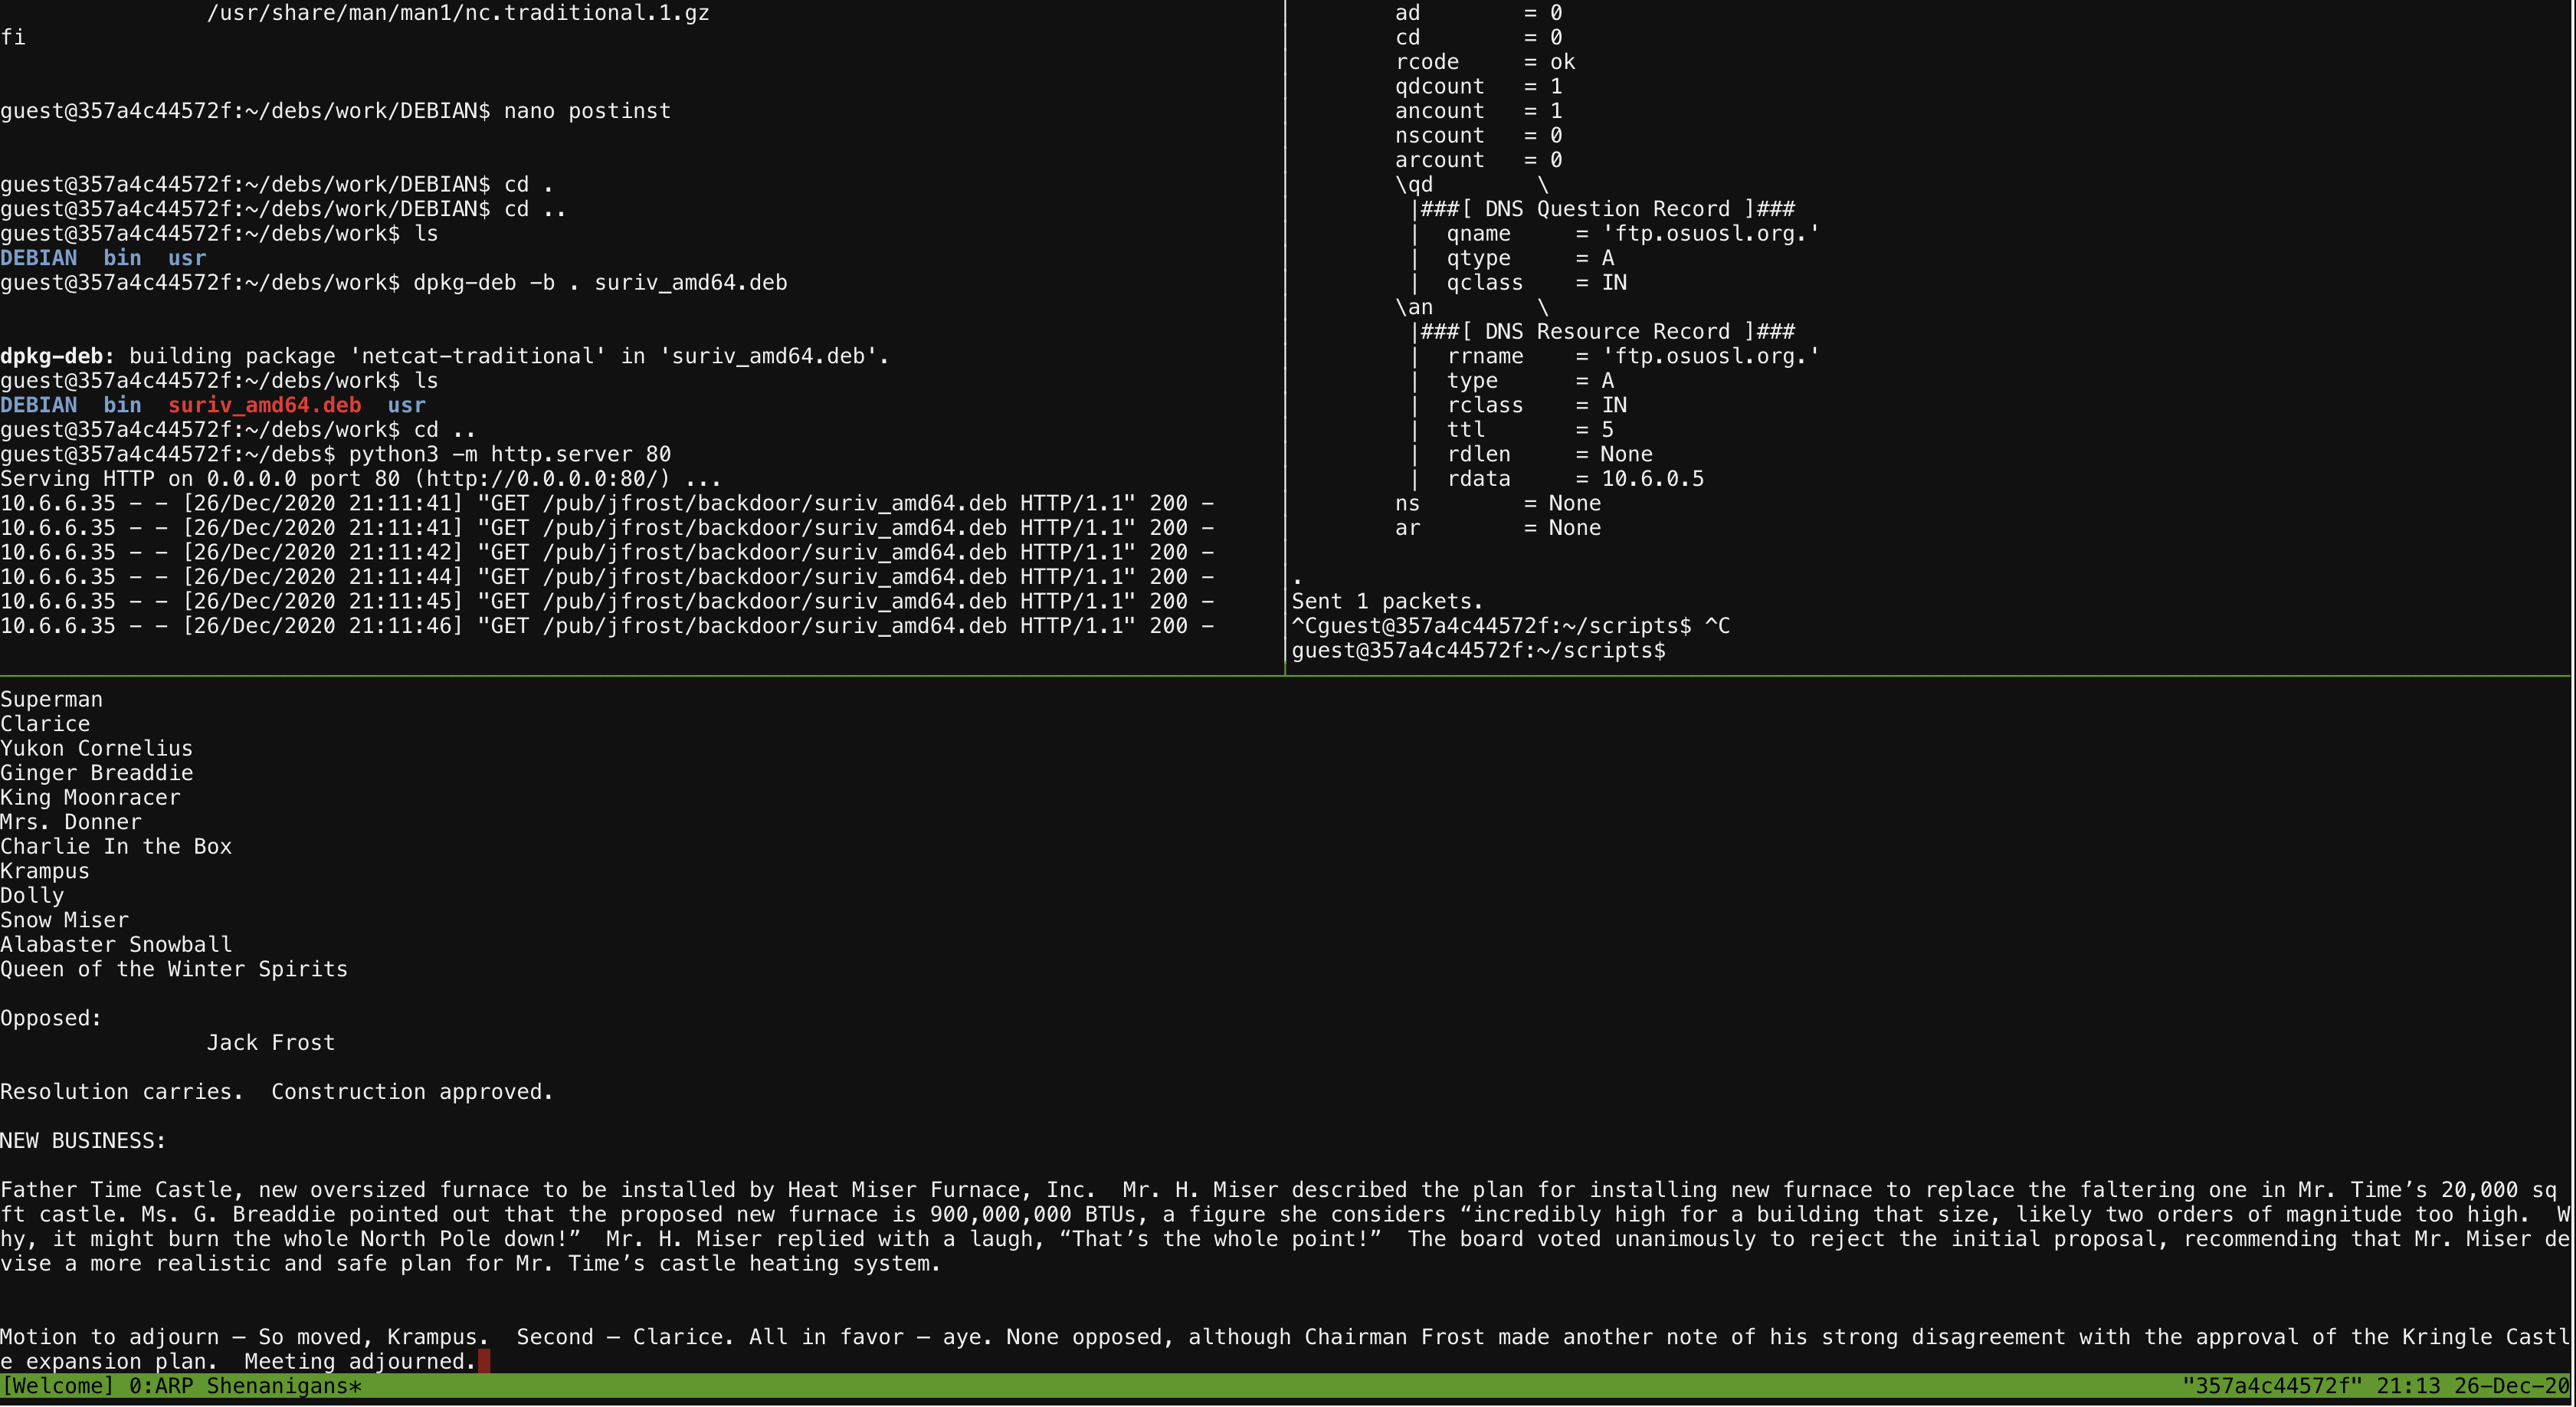
Task: Click 'Alabaster Snowball' in the list
Action: pos(116,944)
